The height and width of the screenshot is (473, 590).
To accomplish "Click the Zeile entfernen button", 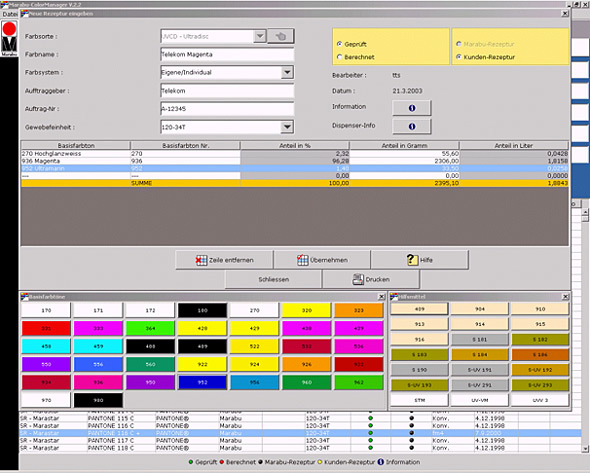I will [225, 260].
